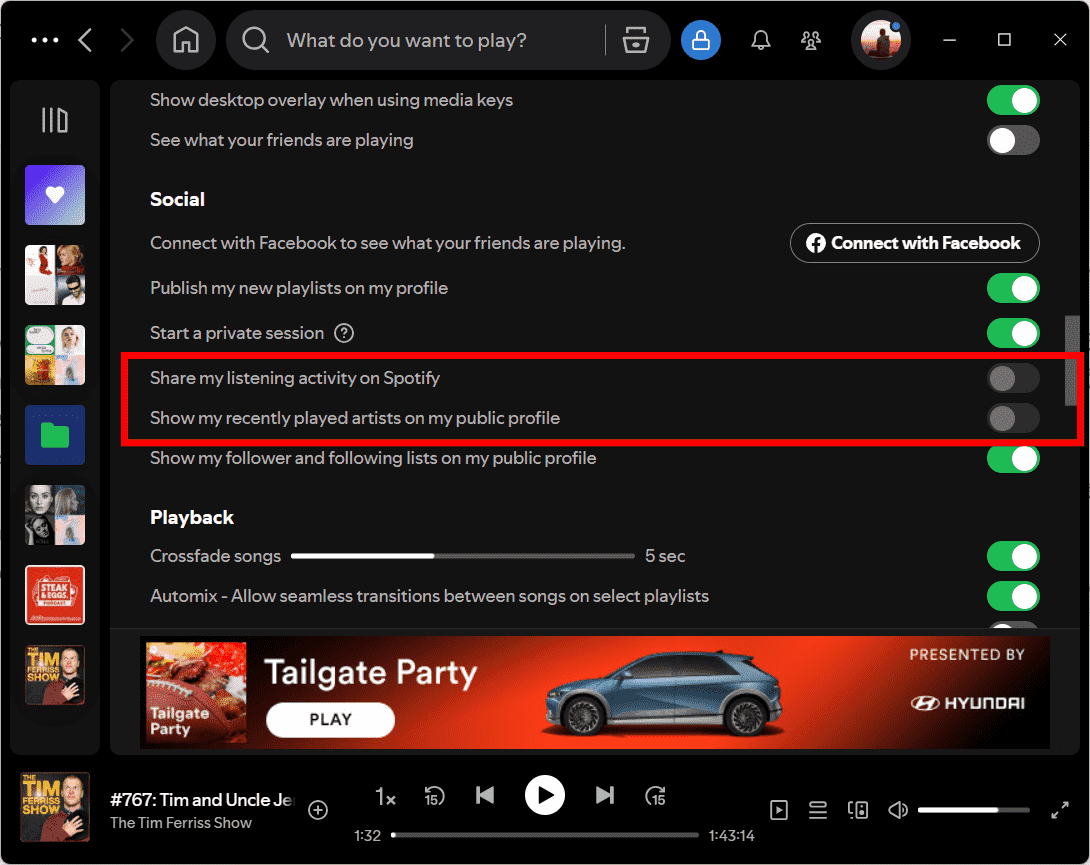Screen dimensions: 1090x865
Task: Turn off Start a private session
Action: 1013,333
